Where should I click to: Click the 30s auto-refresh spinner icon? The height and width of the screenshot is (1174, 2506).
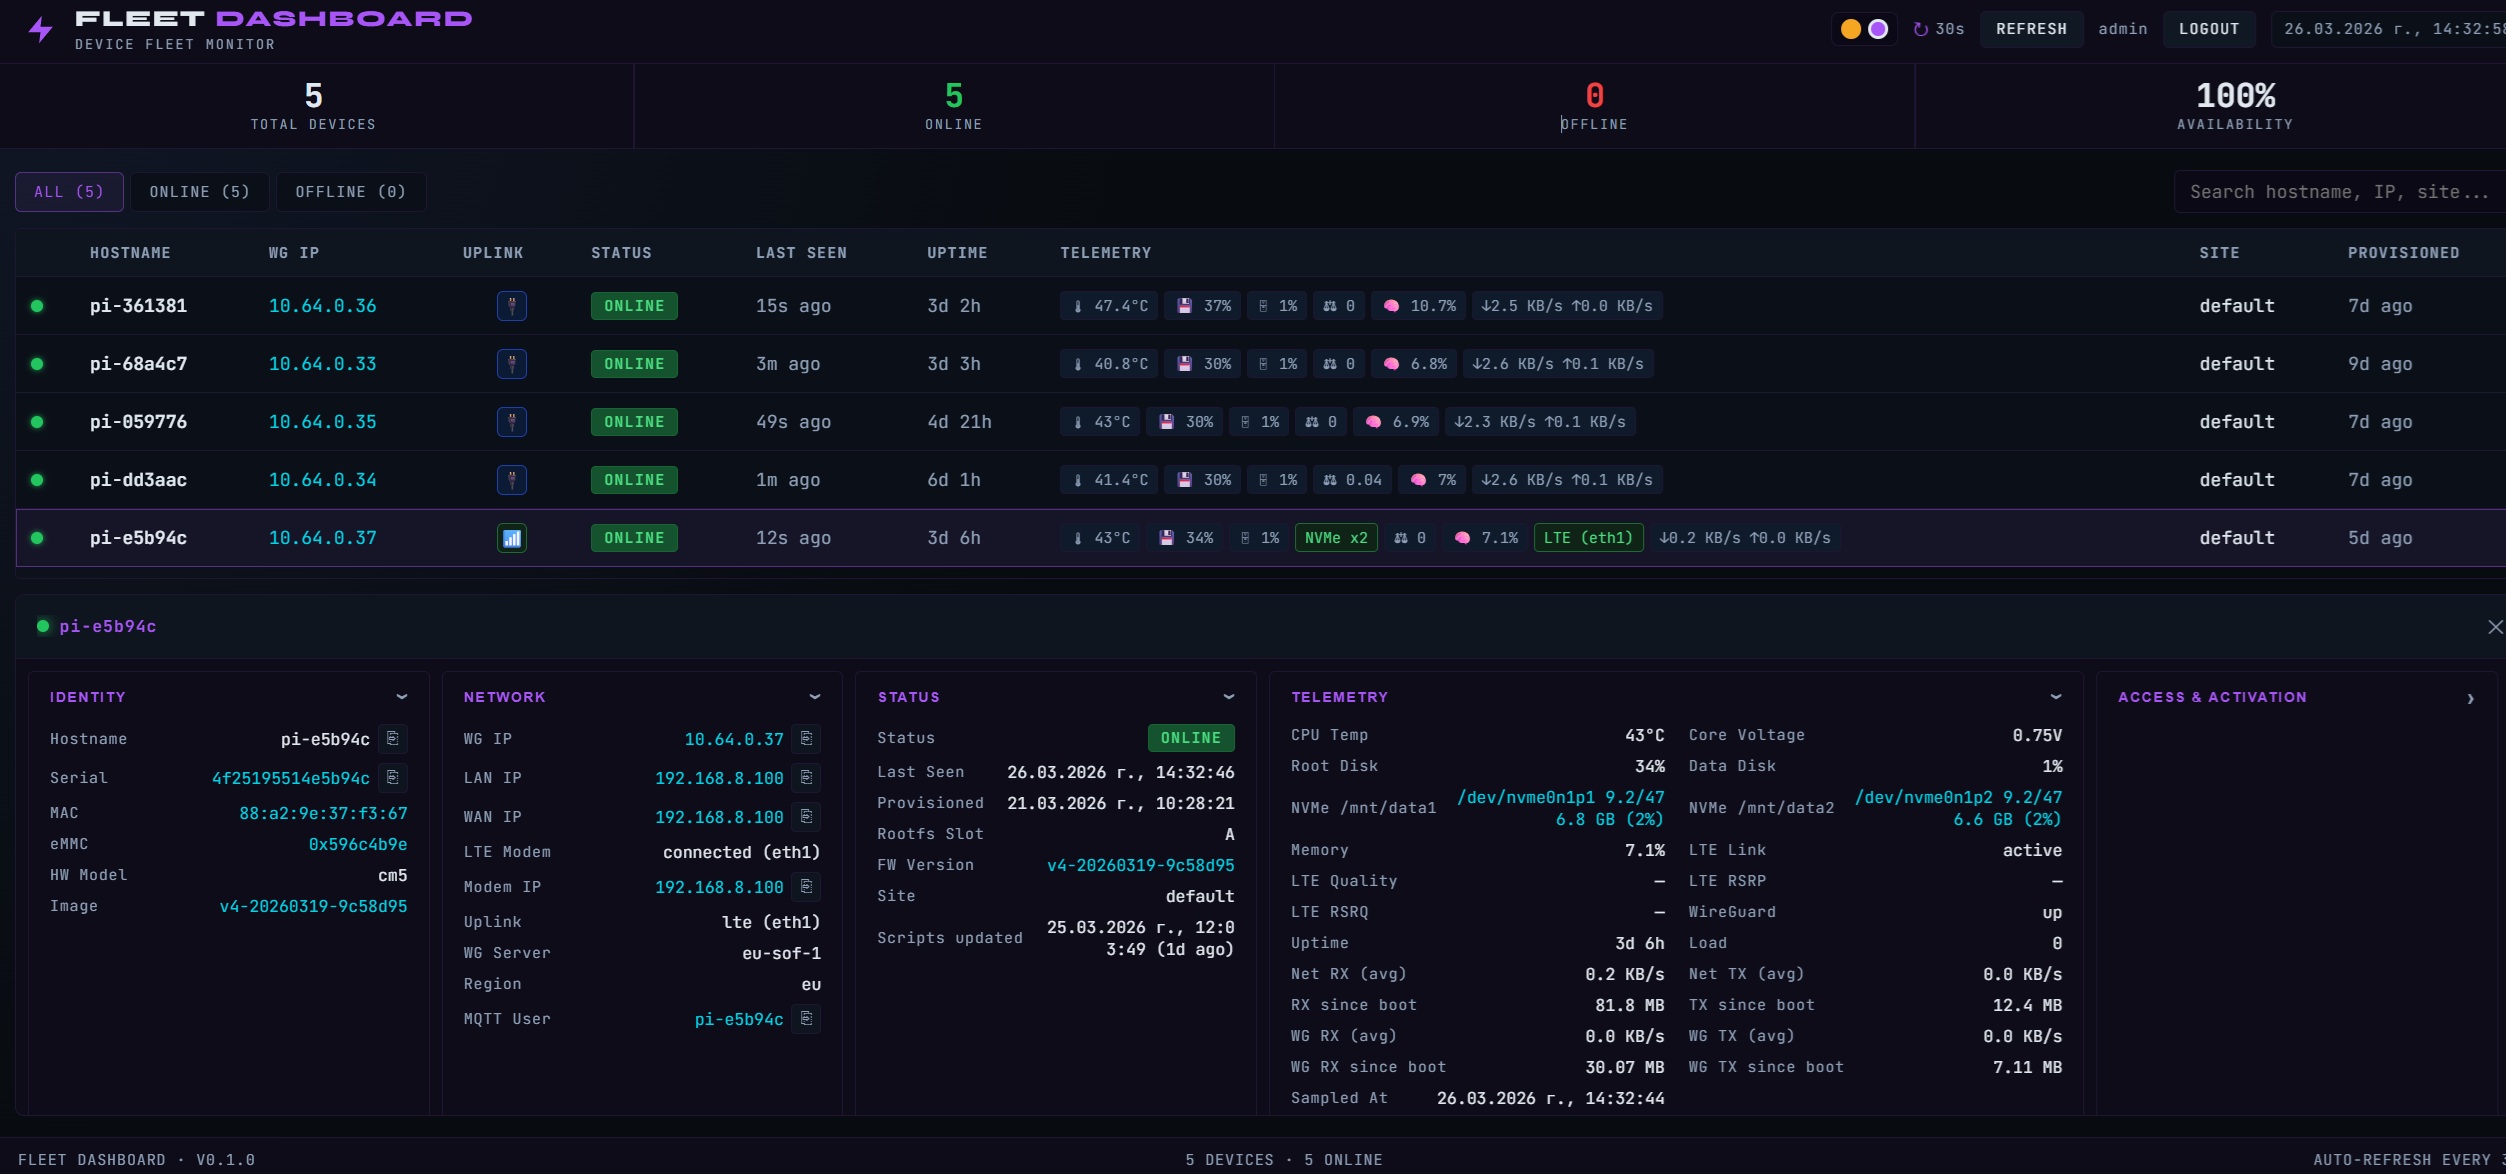click(1923, 28)
